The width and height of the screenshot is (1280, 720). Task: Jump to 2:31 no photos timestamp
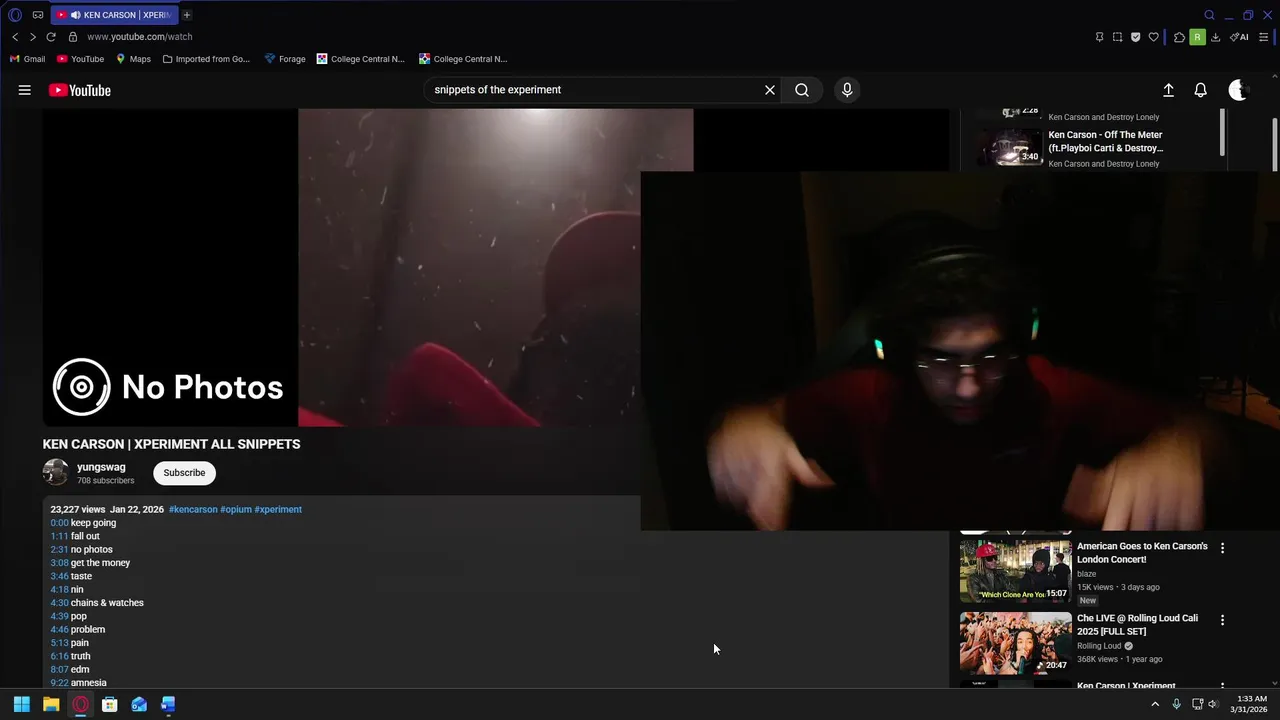click(60, 550)
